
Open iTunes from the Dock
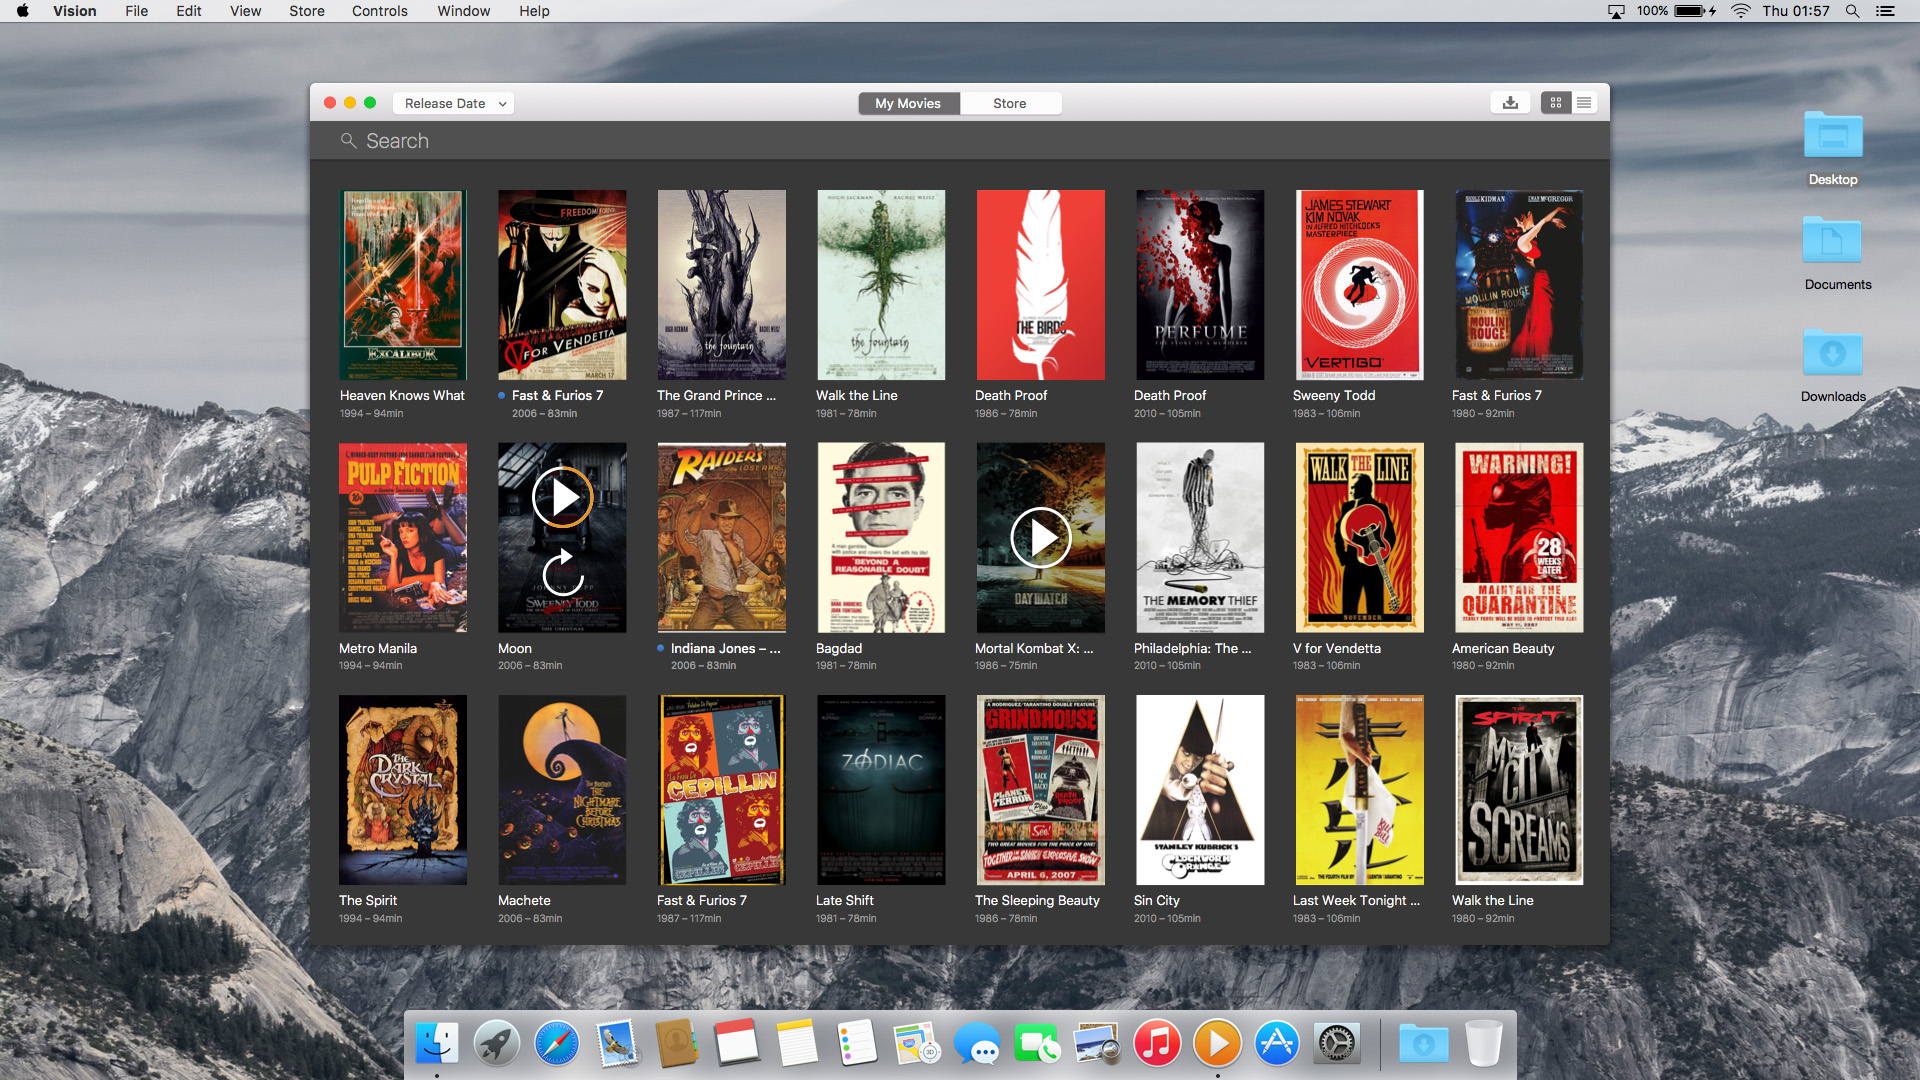pyautogui.click(x=1157, y=1043)
